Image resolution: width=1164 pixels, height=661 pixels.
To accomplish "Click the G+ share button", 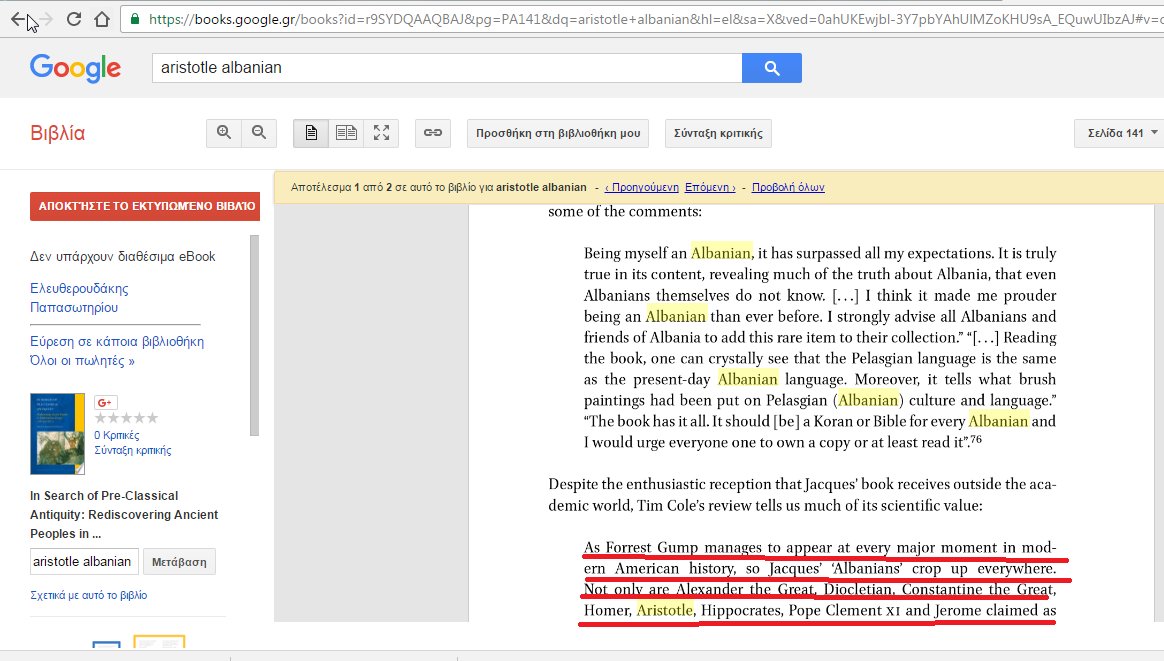I will tap(105, 403).
